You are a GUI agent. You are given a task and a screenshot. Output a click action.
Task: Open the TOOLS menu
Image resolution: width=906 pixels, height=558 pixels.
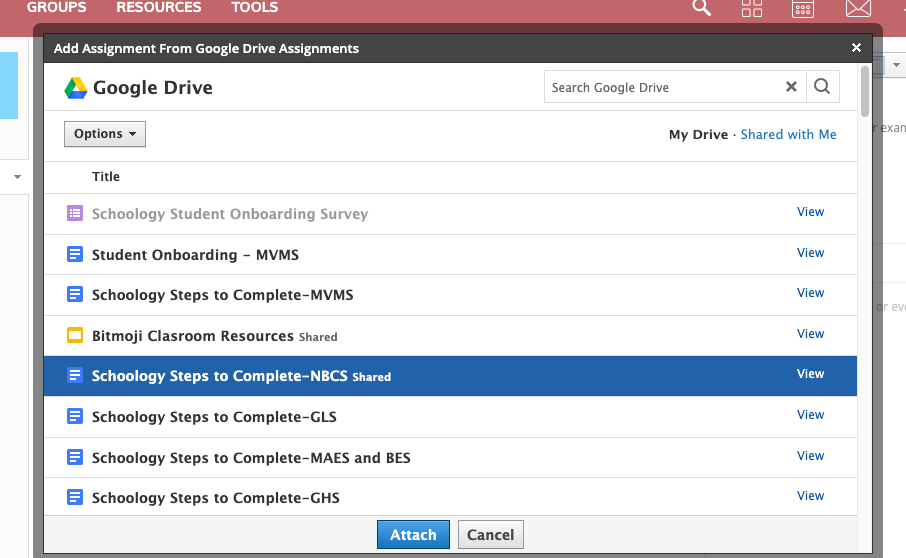pos(255,8)
